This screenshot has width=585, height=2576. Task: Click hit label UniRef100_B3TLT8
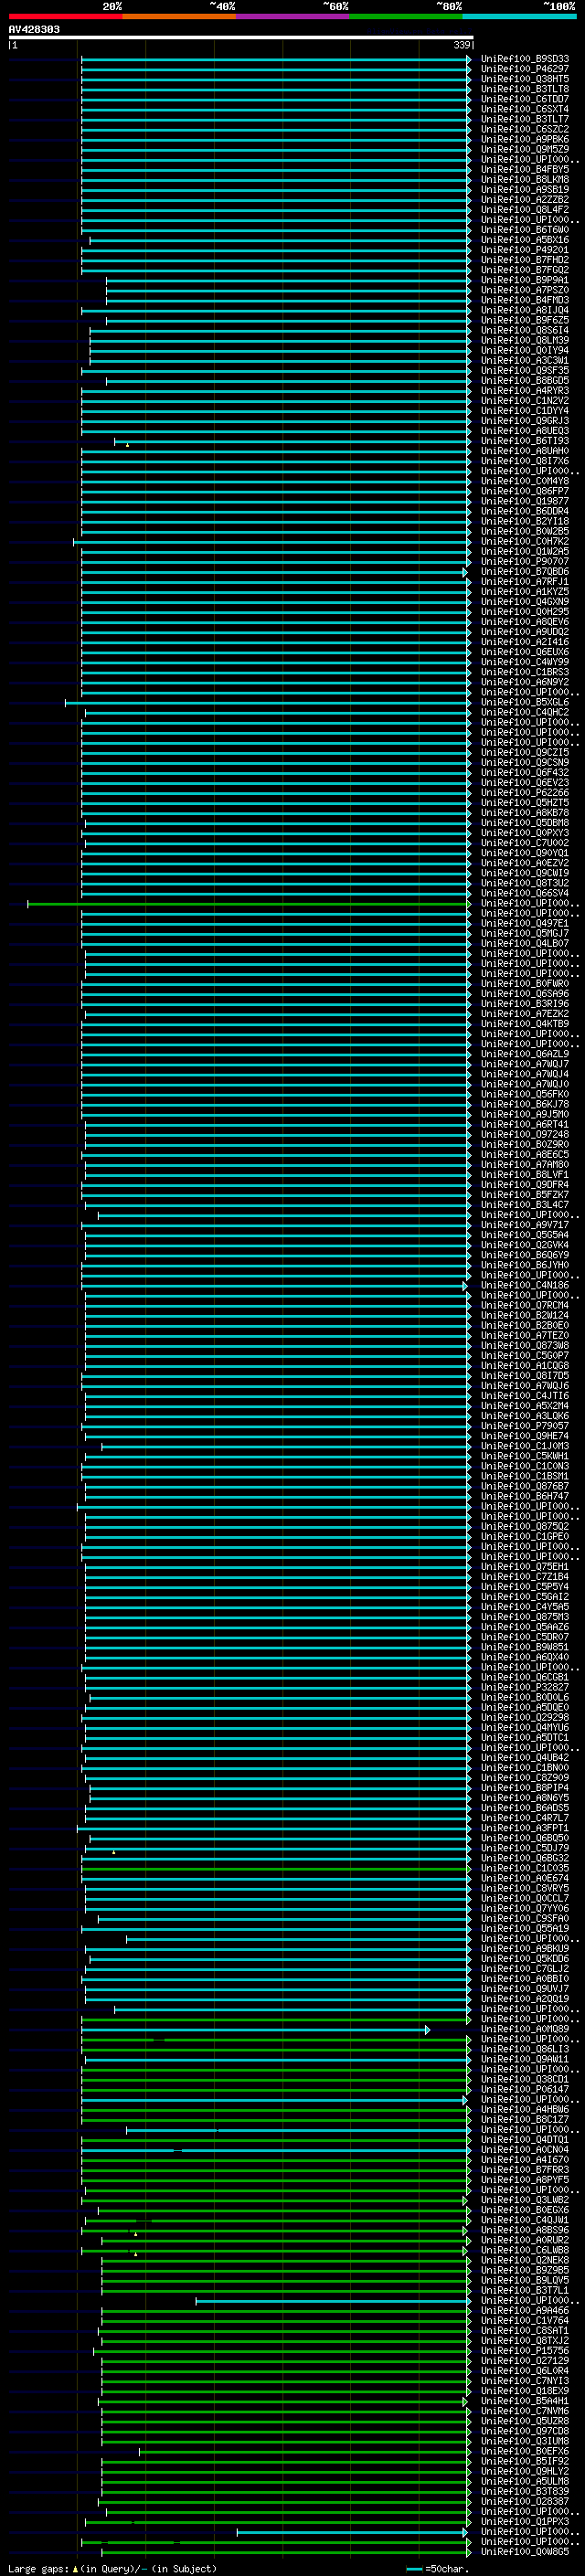pos(524,89)
